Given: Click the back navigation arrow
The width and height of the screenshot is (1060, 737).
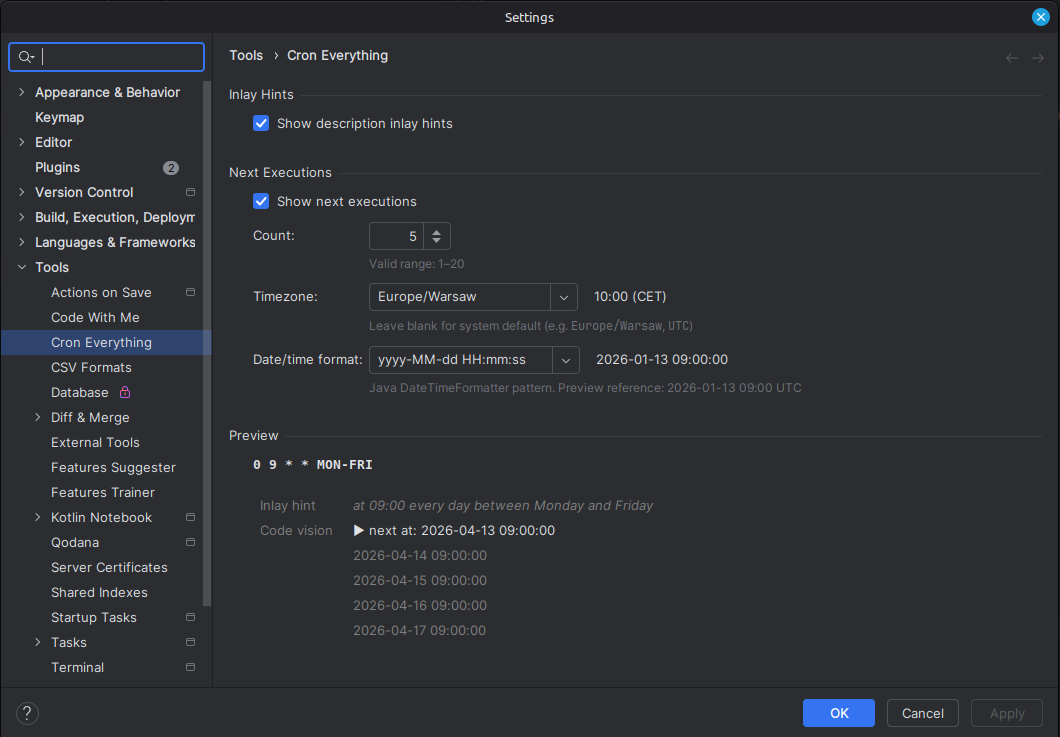Looking at the screenshot, I should (1011, 58).
